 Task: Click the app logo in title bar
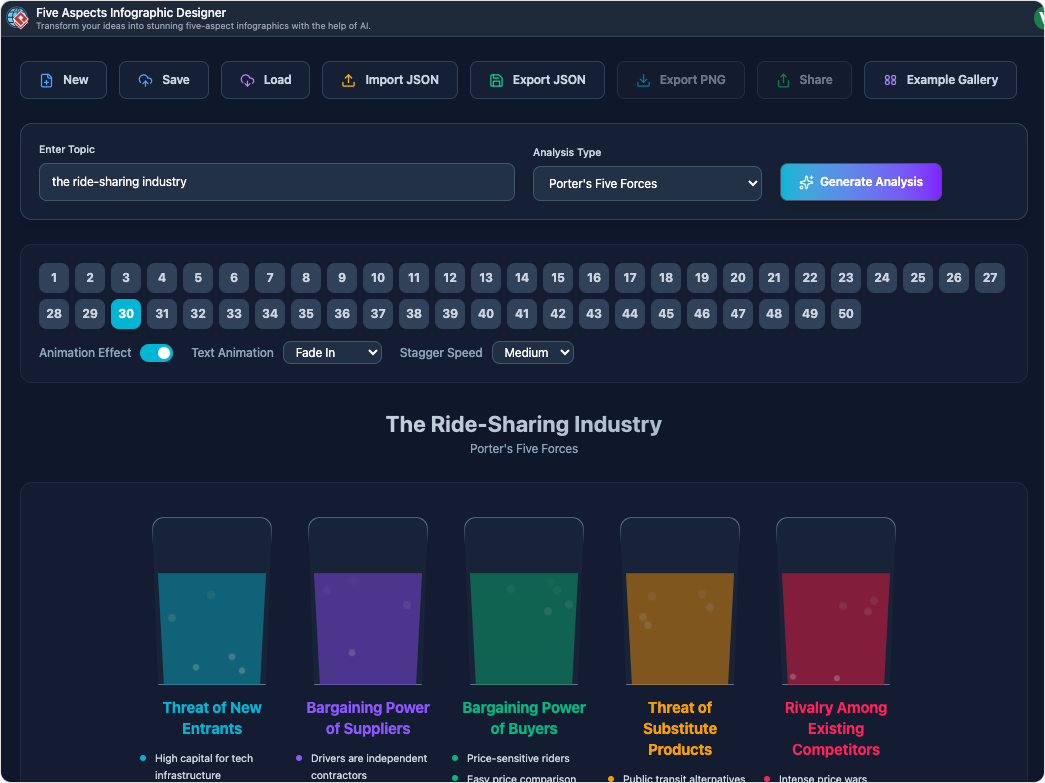point(17,18)
